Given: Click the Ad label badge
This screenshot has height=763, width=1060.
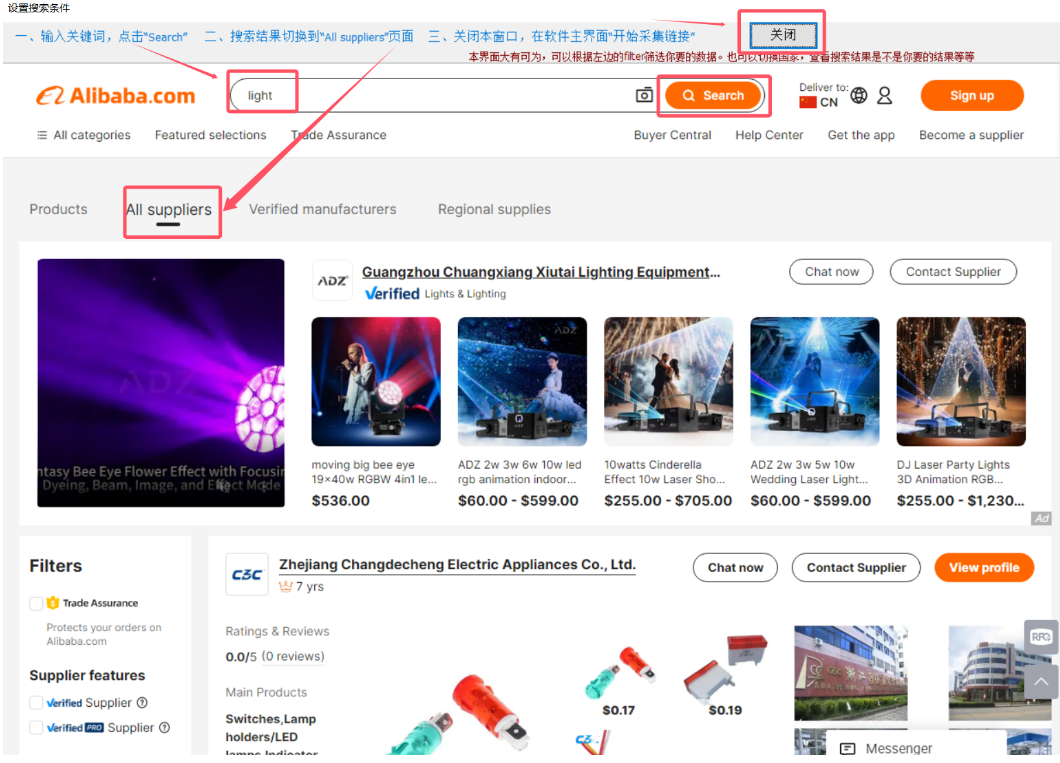Looking at the screenshot, I should point(1041,518).
